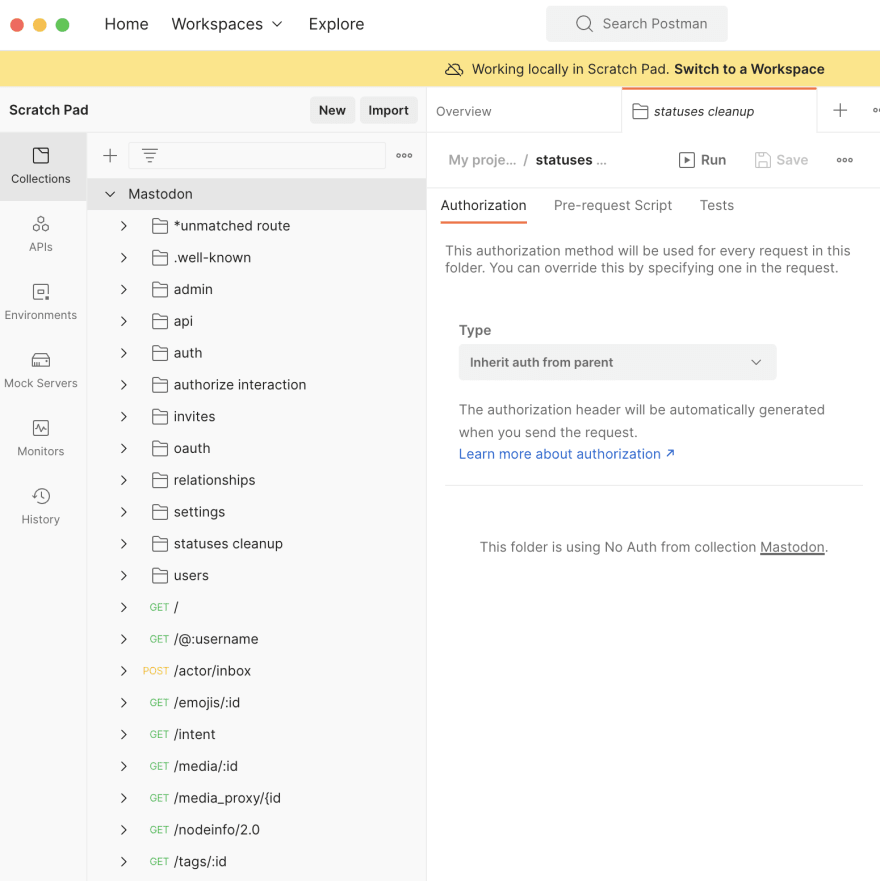The height and width of the screenshot is (881, 880).
Task: Expand the oauth folder chevron
Action: coord(124,448)
